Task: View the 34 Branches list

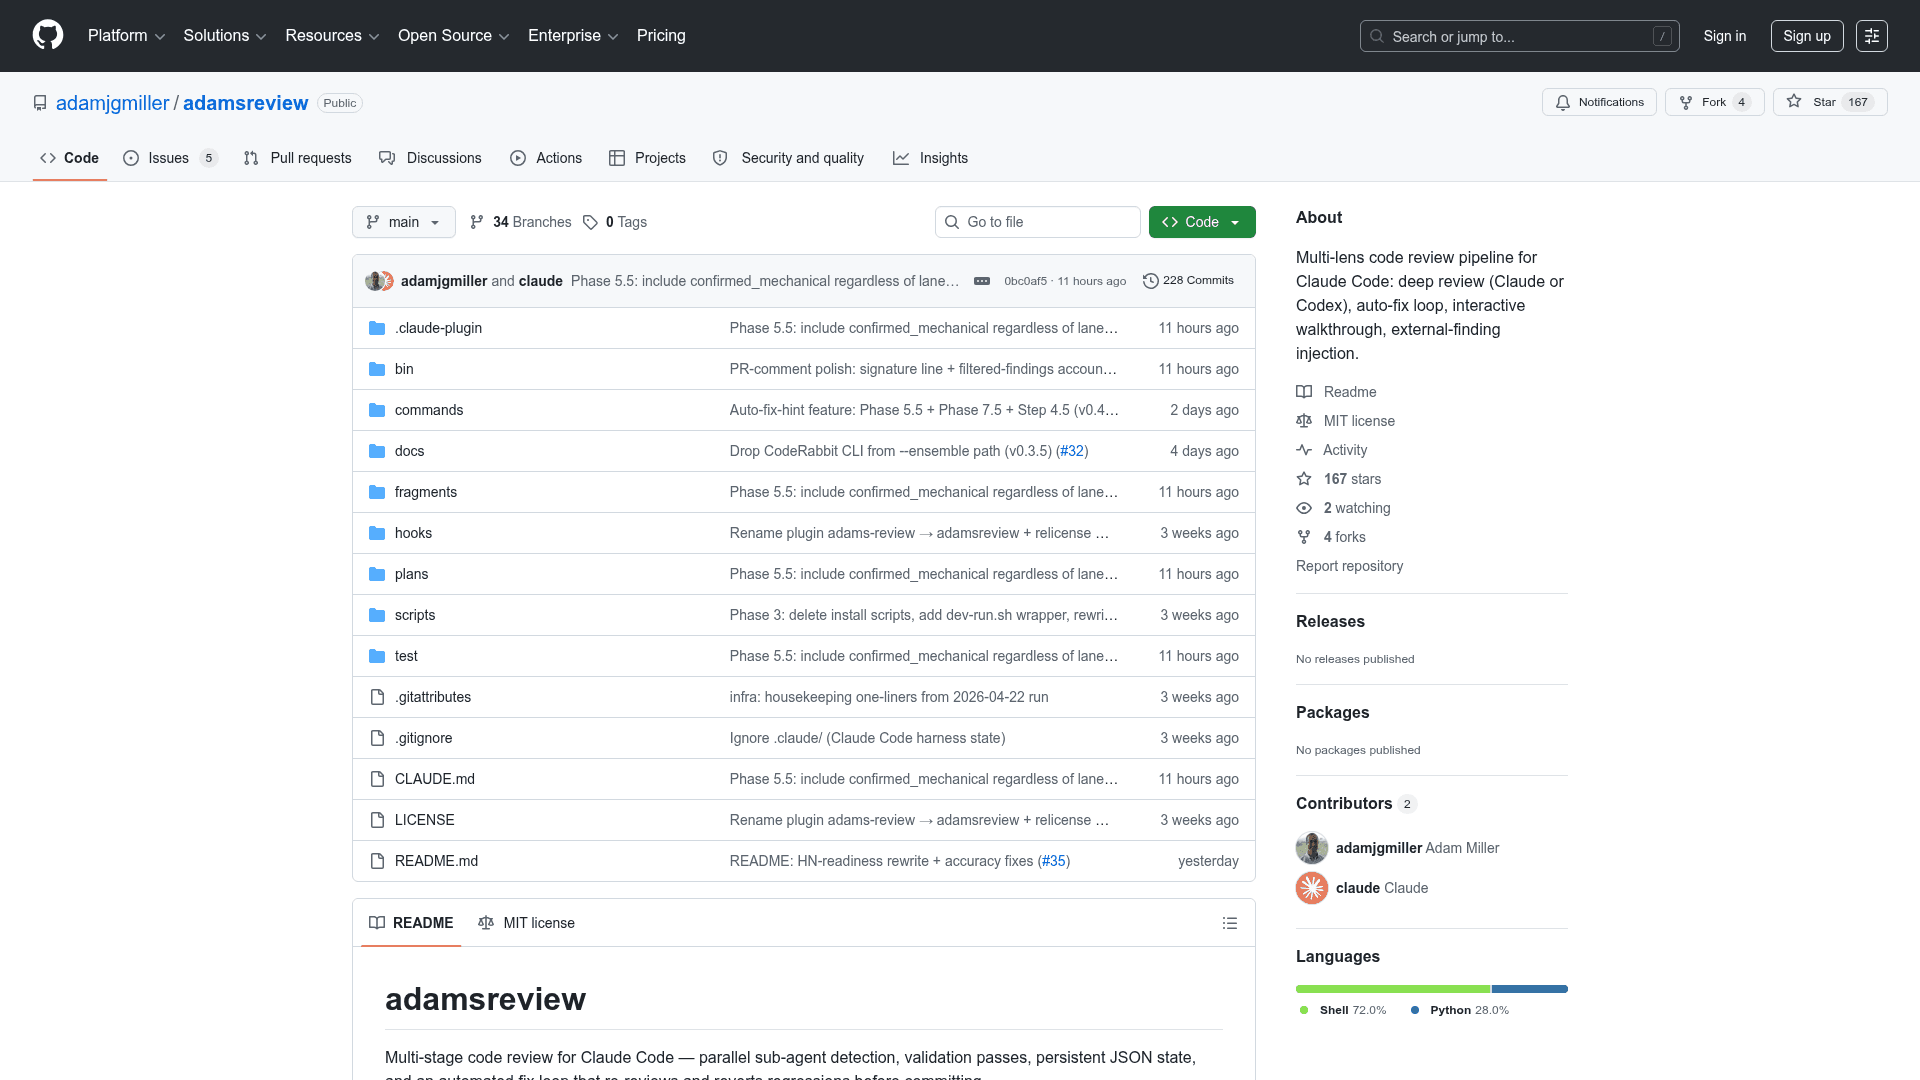Action: click(521, 222)
